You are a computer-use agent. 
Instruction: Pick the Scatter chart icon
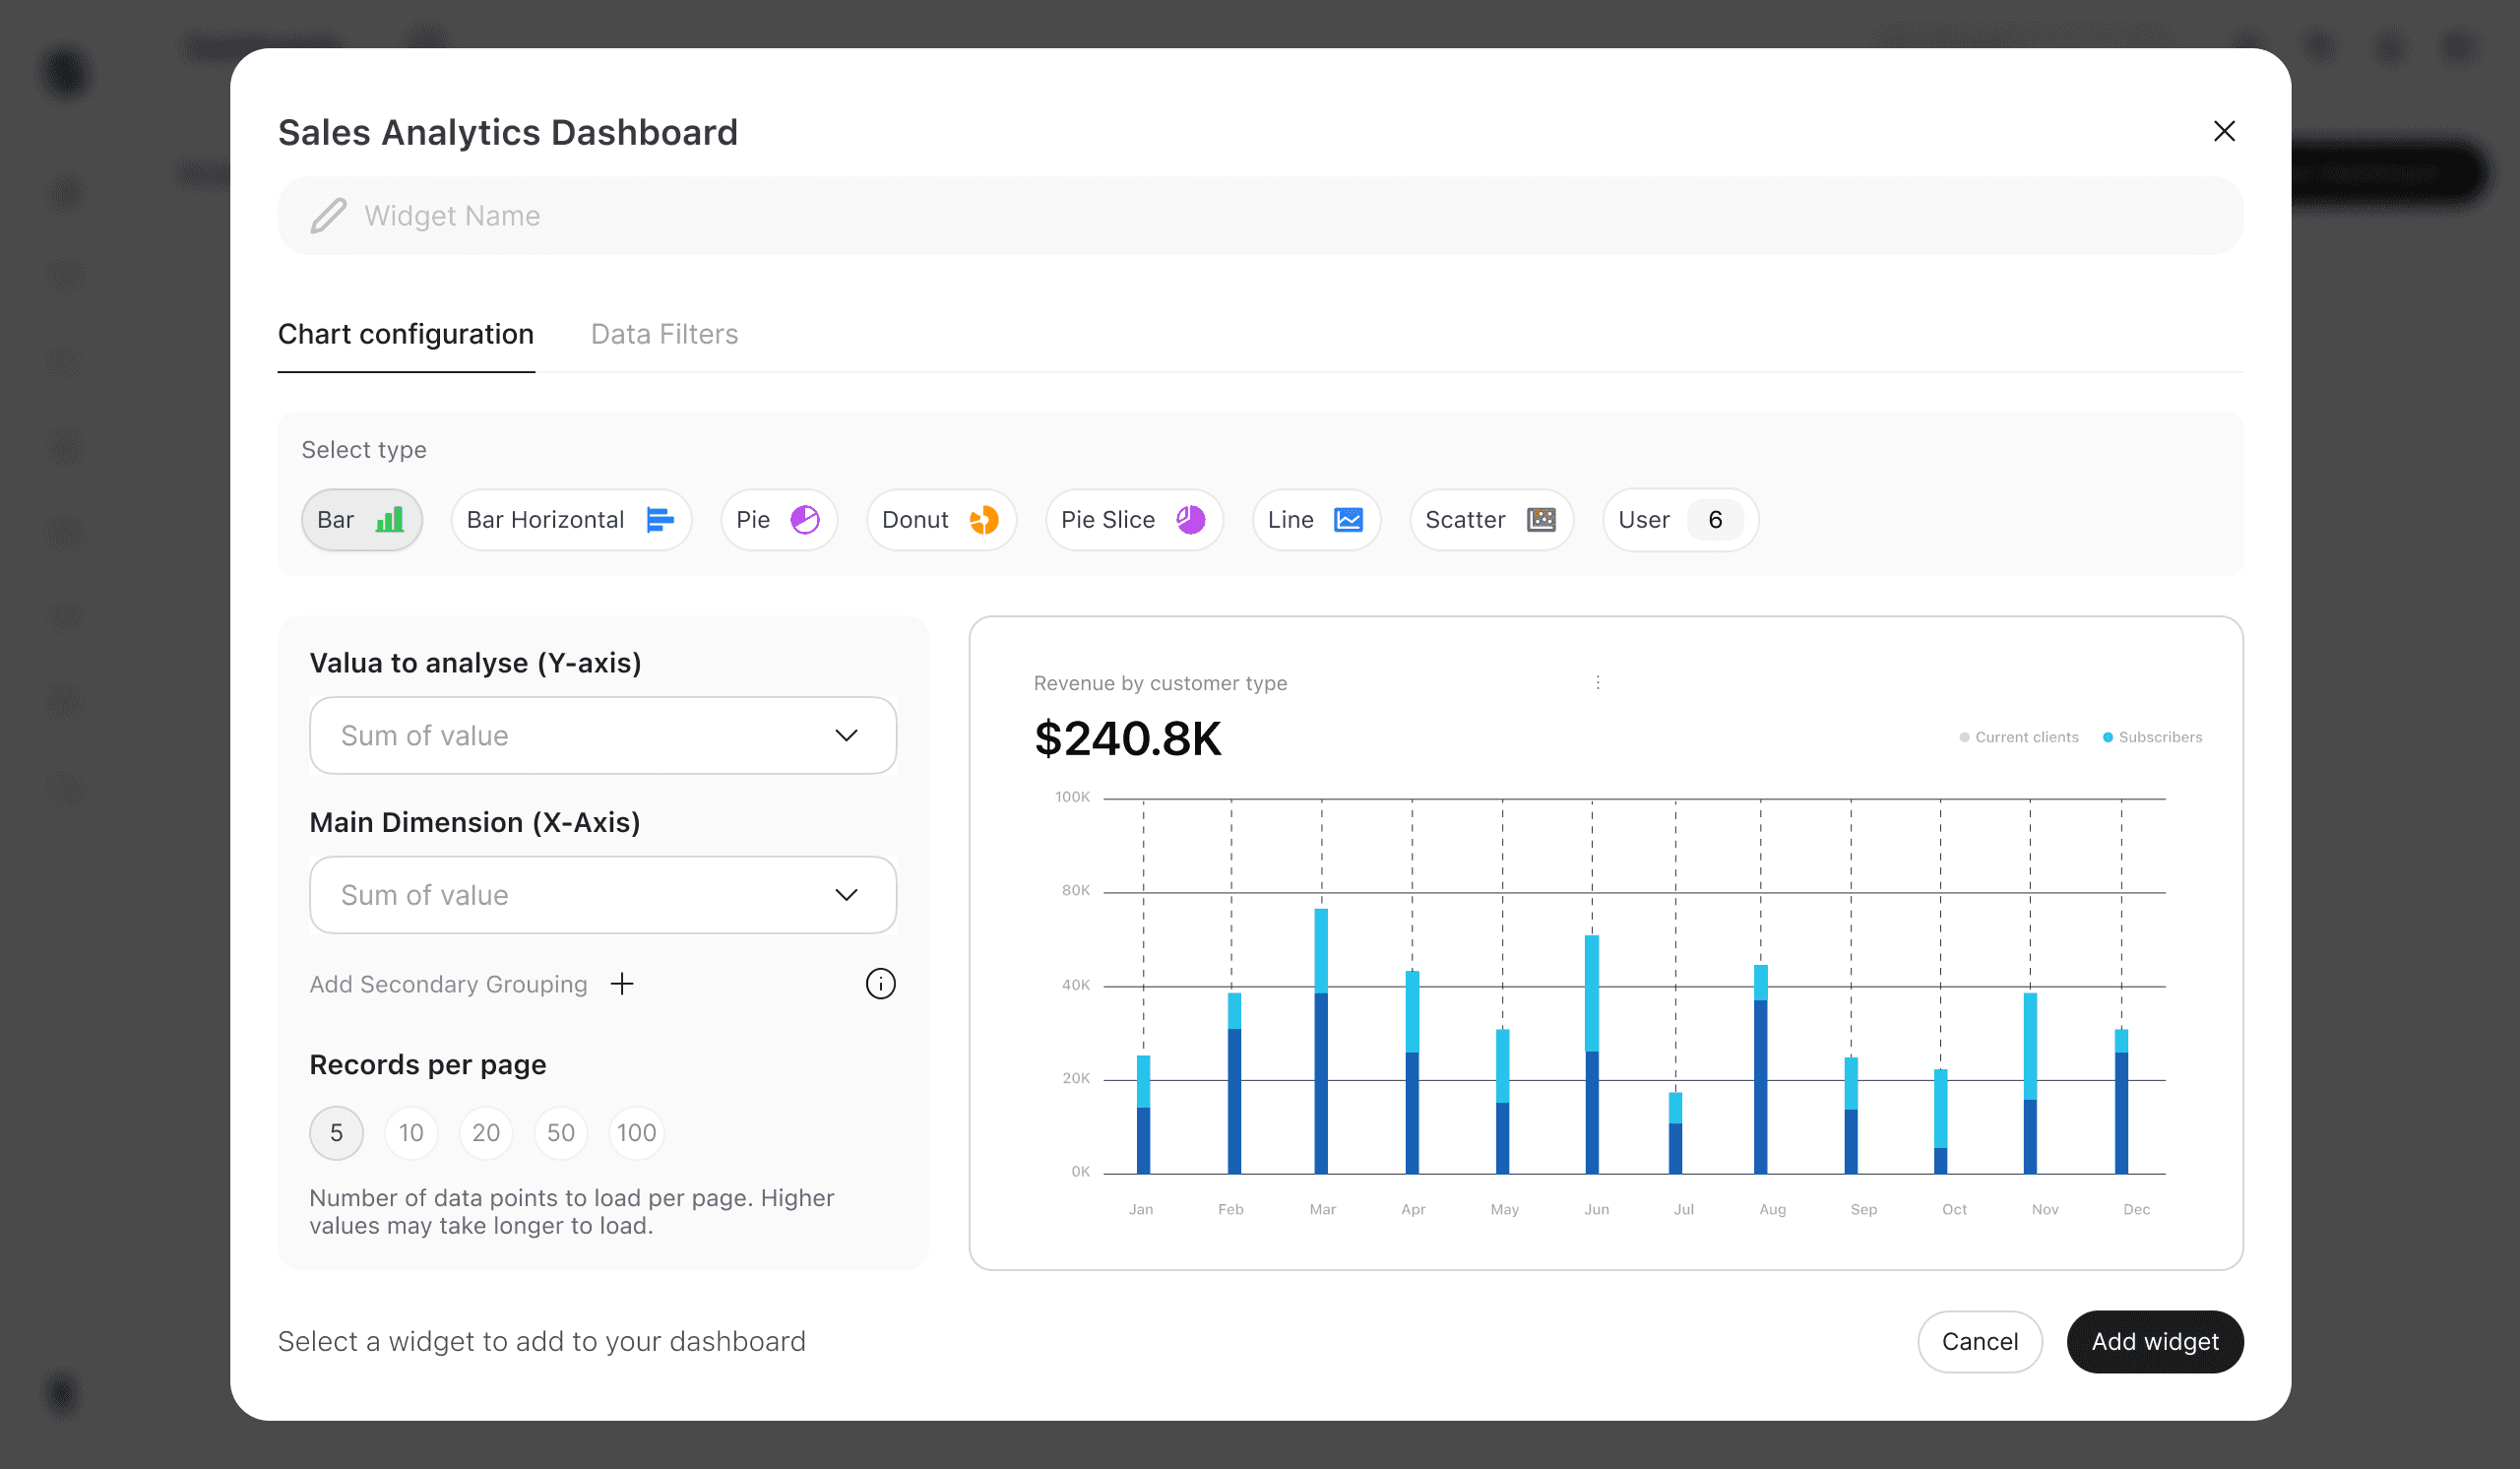tap(1541, 520)
